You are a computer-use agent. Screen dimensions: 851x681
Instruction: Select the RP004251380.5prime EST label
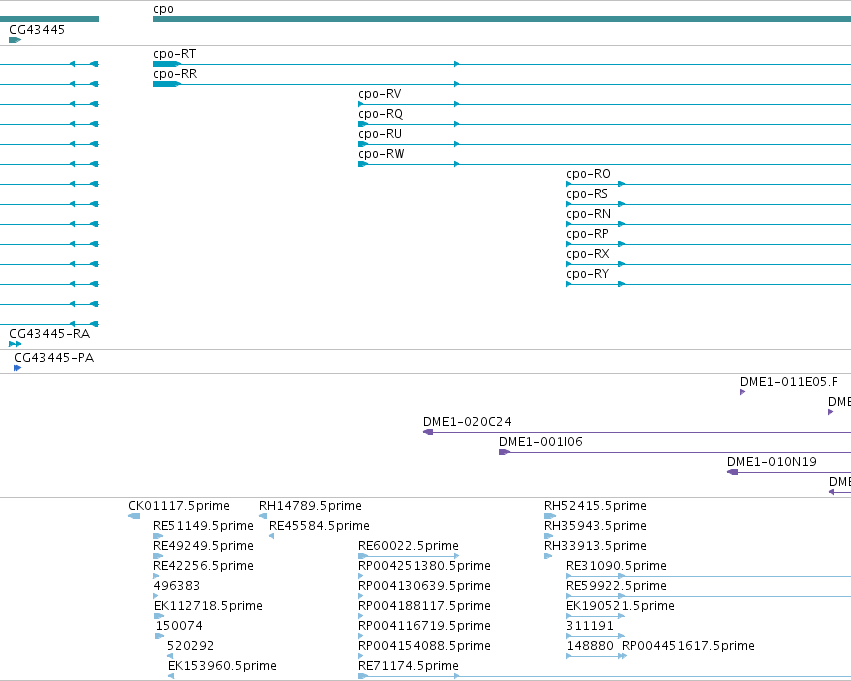[424, 567]
